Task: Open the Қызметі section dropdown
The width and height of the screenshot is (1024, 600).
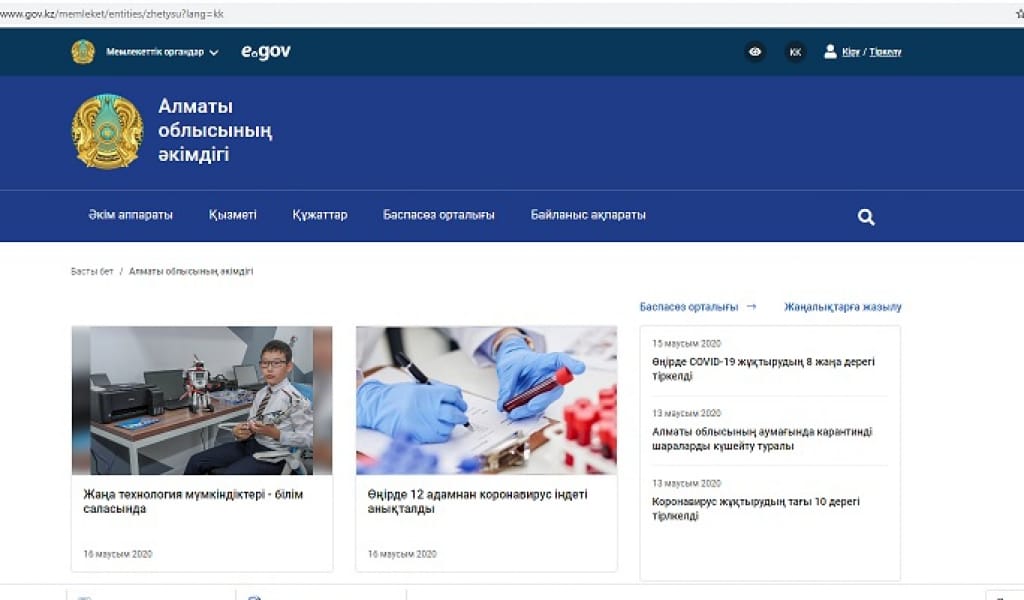Action: [232, 214]
